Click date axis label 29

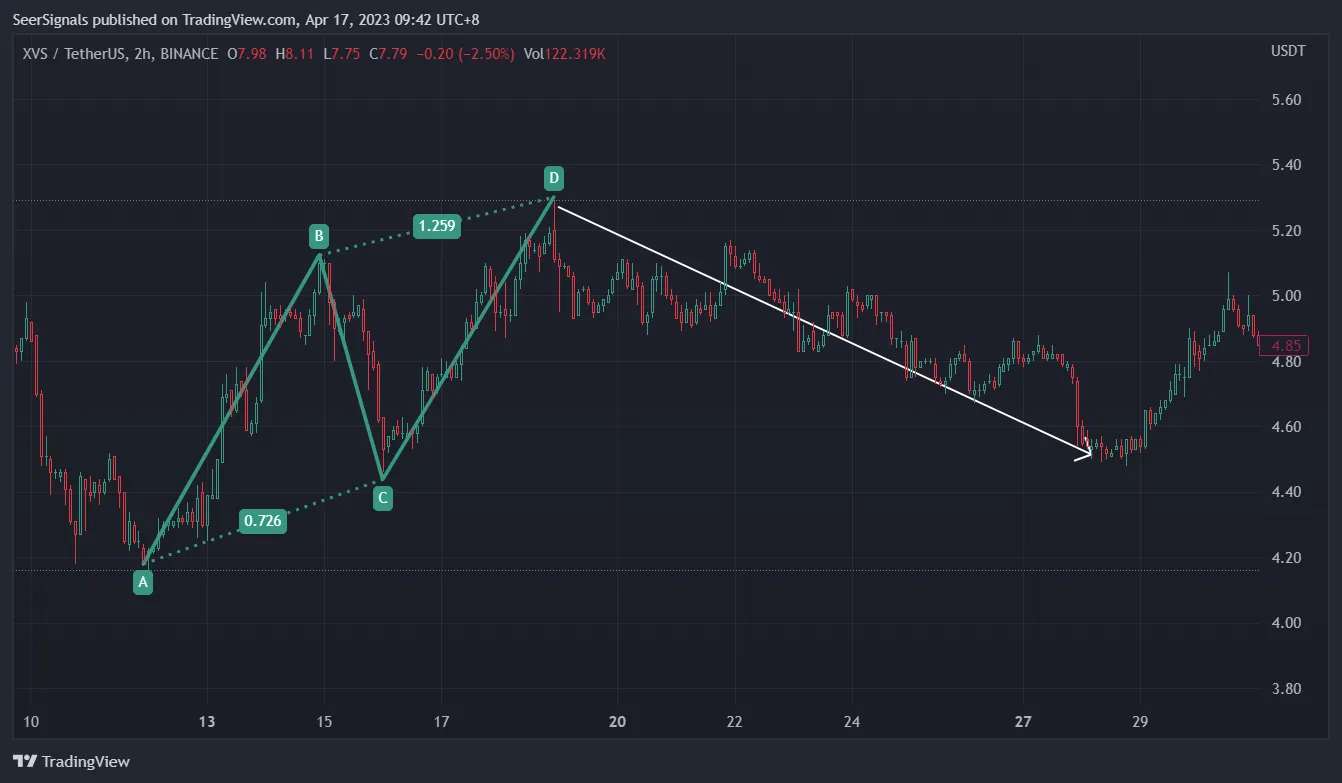coord(1141,722)
